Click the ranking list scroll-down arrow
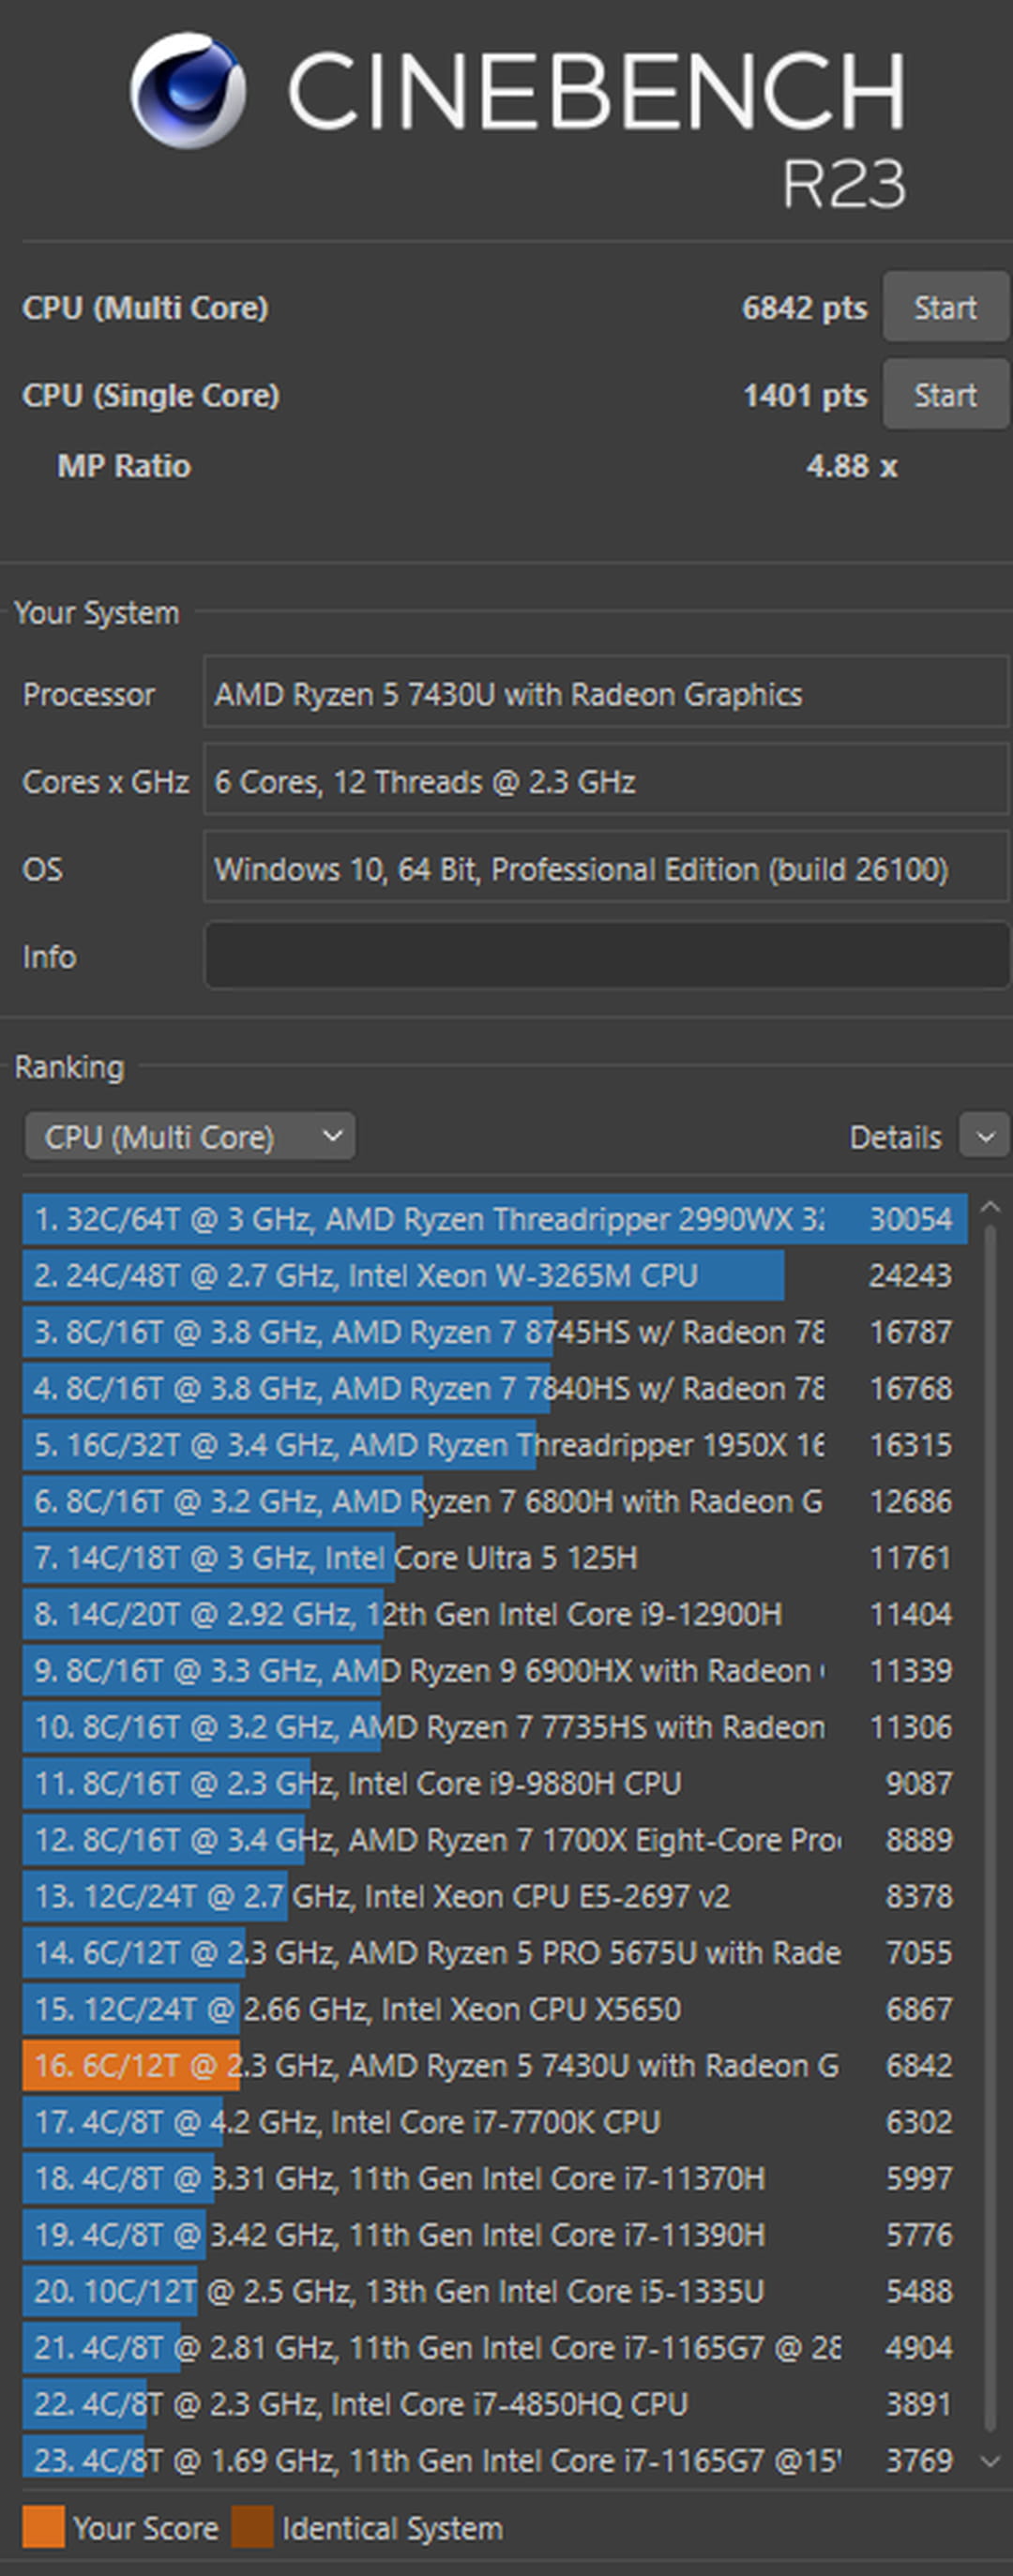This screenshot has height=2576, width=1013. coord(990,2462)
